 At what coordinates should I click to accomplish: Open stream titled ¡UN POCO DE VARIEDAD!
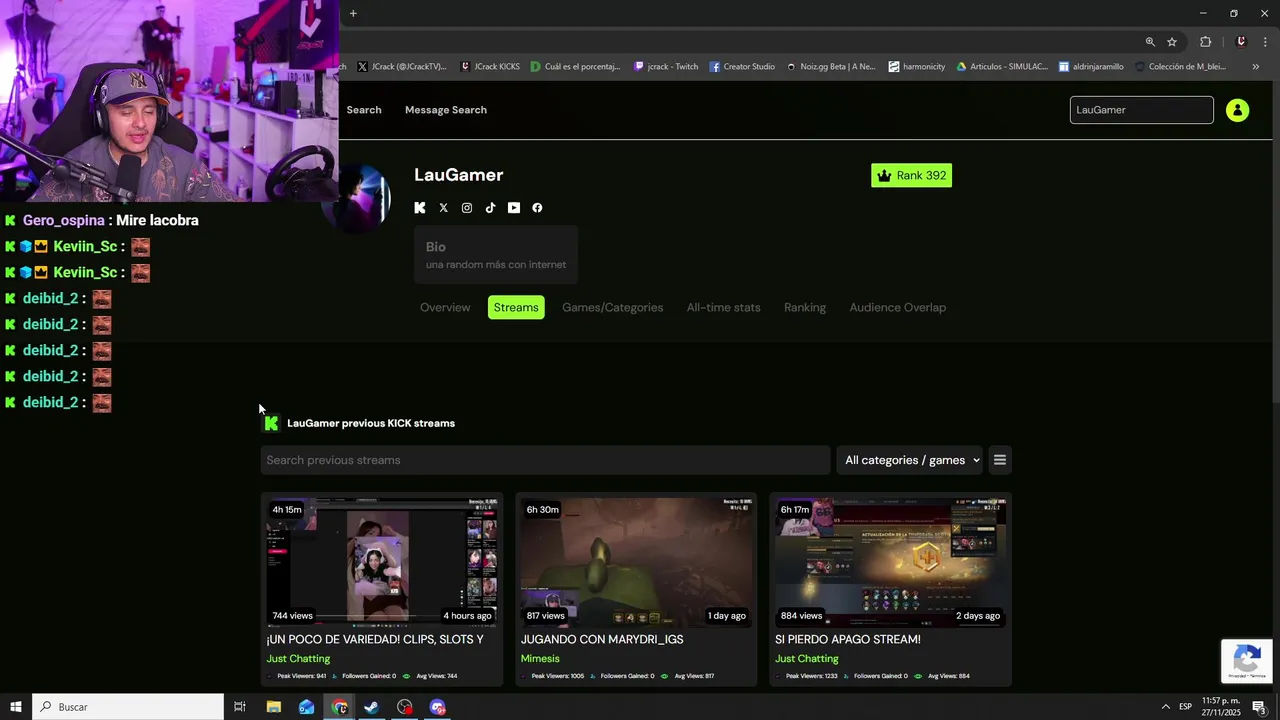(375, 639)
